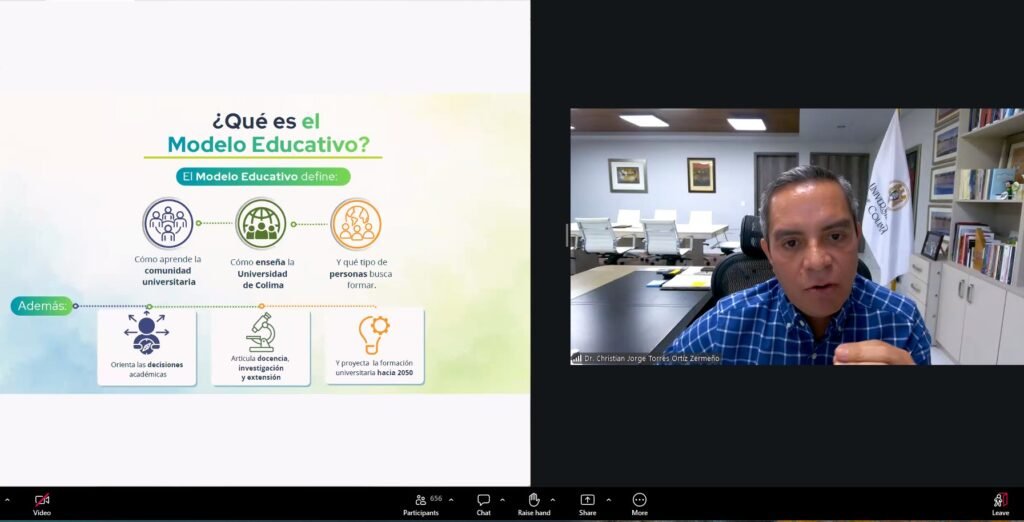Click the 'Orienta las decisiones académicas' card text

[x=147, y=369]
